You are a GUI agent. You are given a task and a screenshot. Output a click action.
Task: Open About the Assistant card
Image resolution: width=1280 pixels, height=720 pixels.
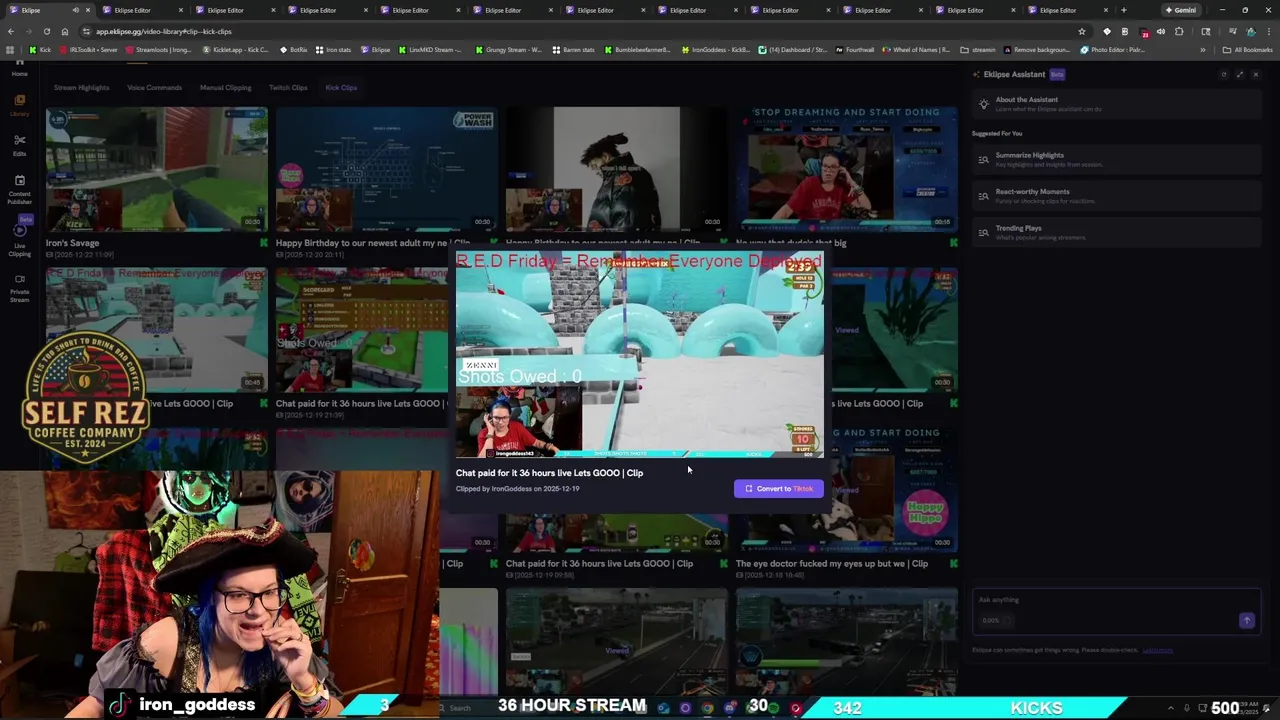(1115, 104)
